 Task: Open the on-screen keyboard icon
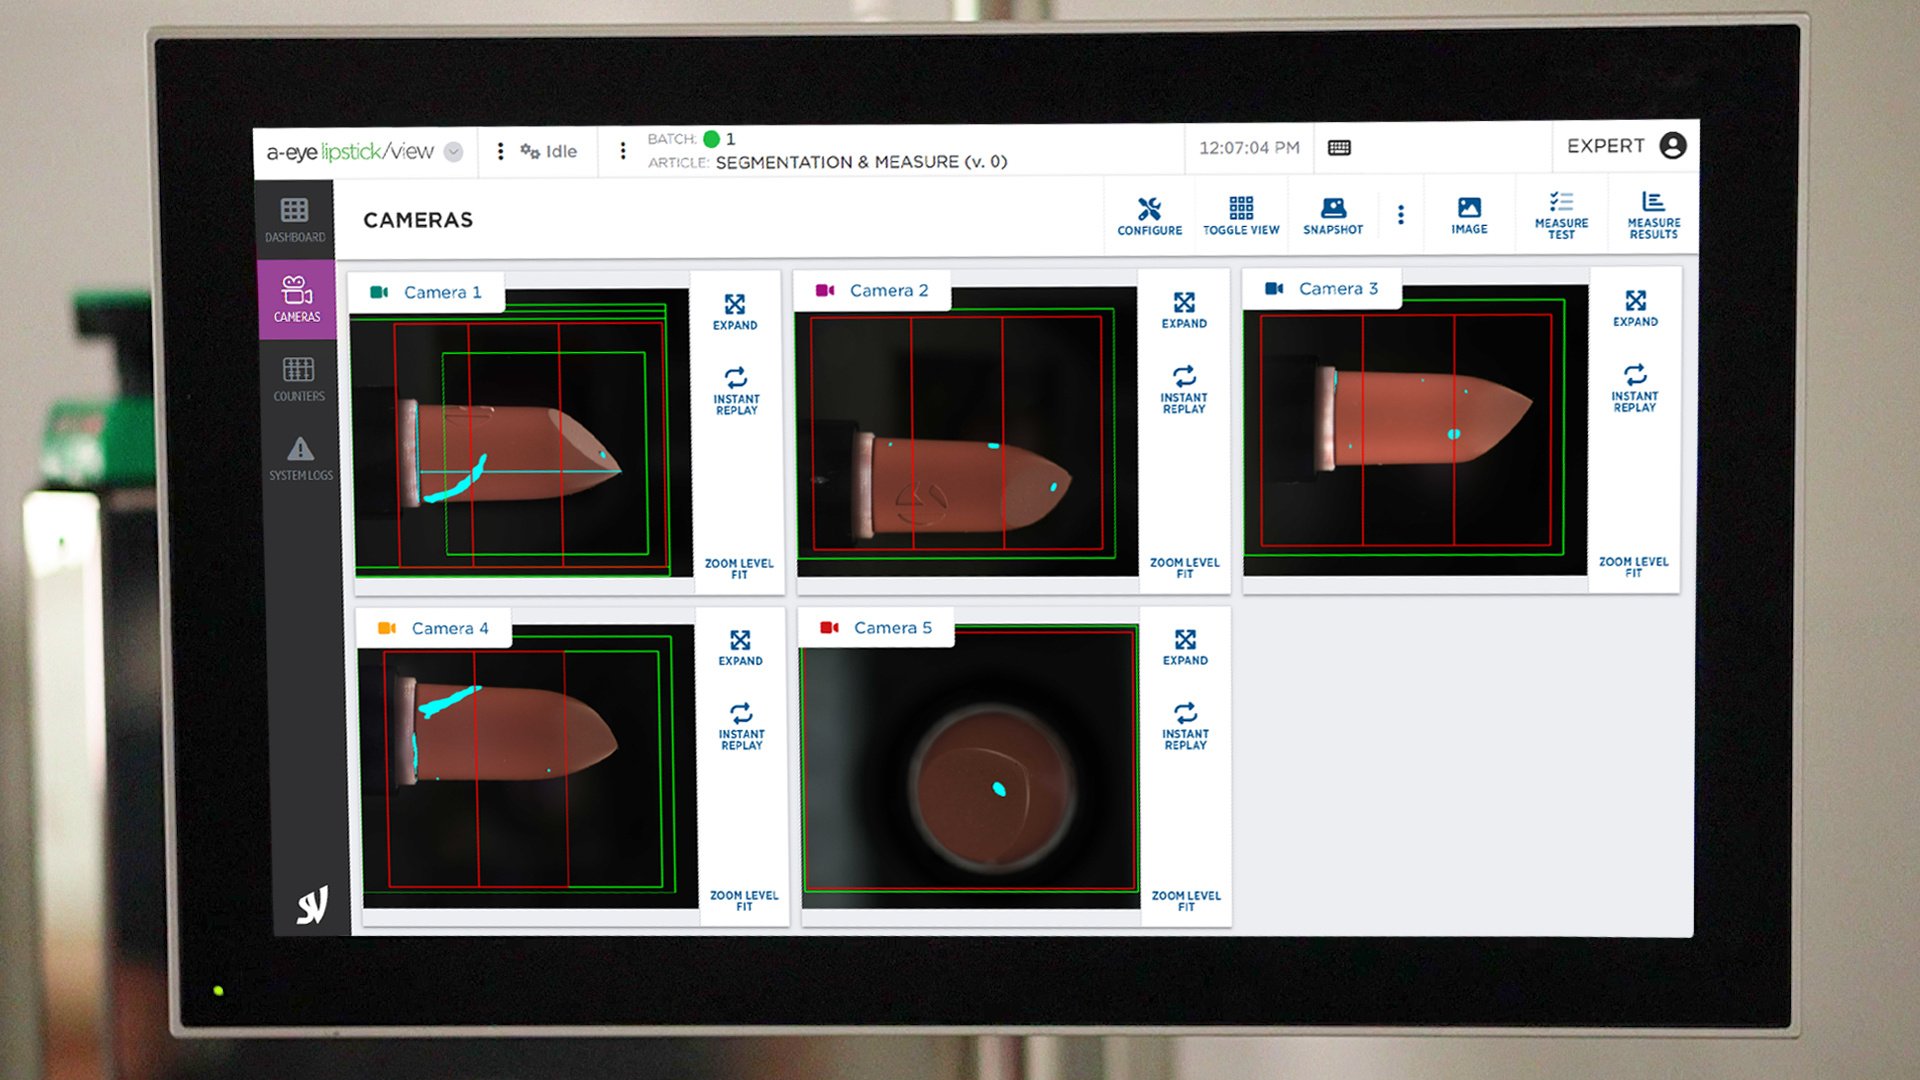(x=1339, y=148)
